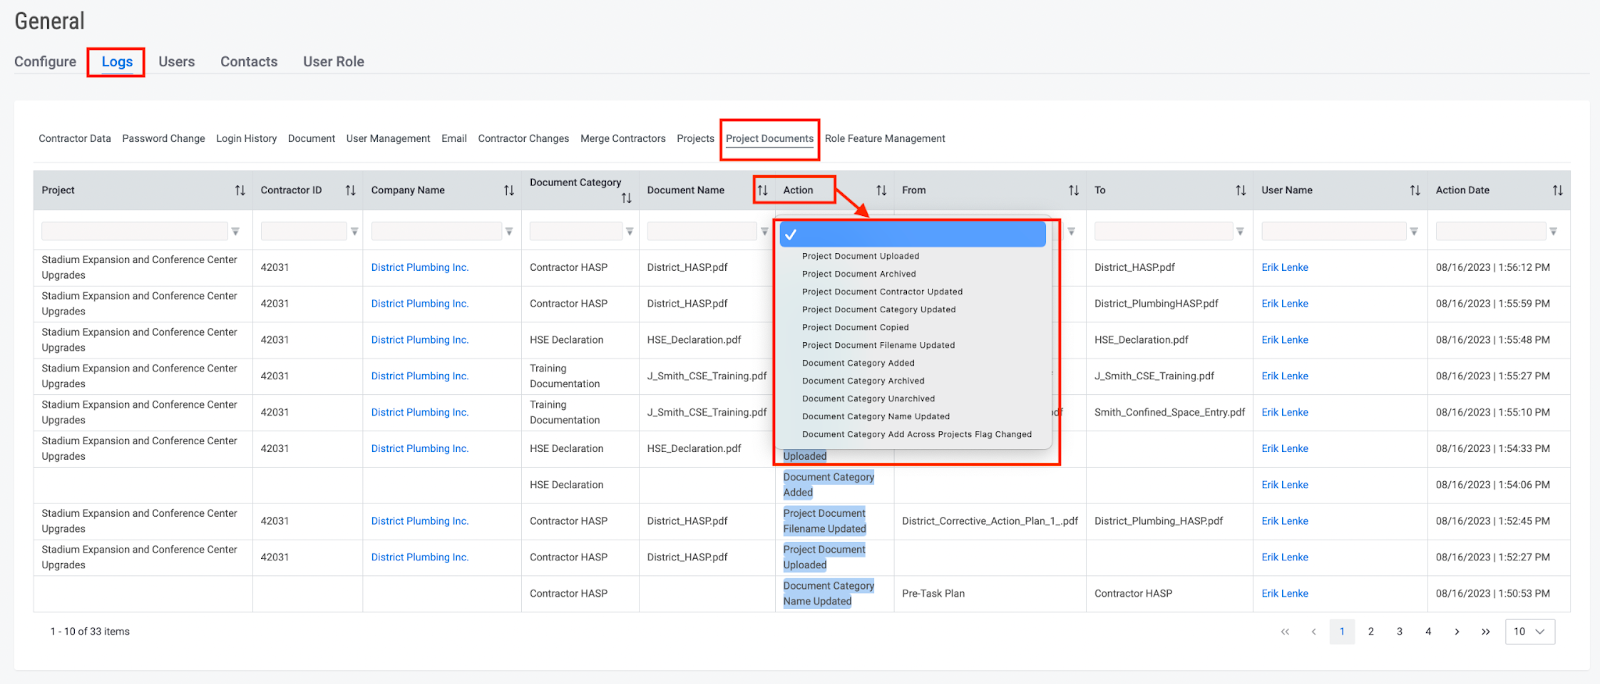The image size is (1600, 684).
Task: Click the Project column filter input
Action: point(134,232)
